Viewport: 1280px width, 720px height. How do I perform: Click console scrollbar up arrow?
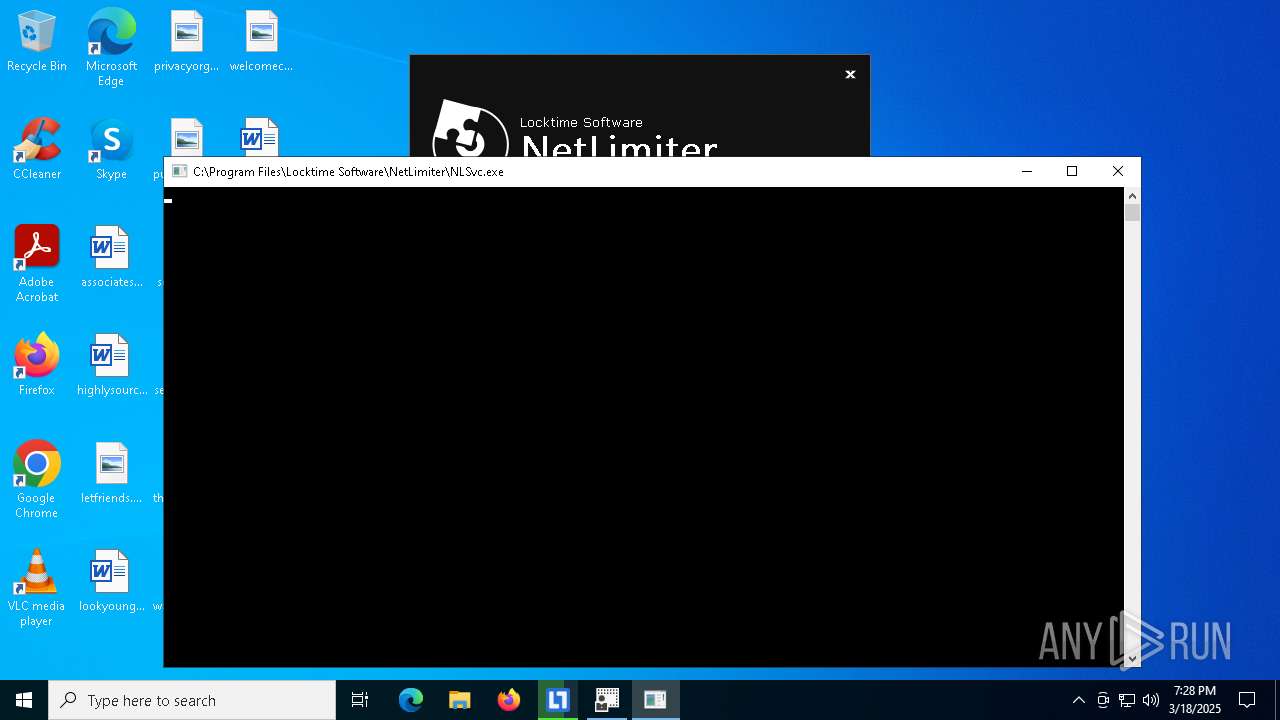point(1132,195)
